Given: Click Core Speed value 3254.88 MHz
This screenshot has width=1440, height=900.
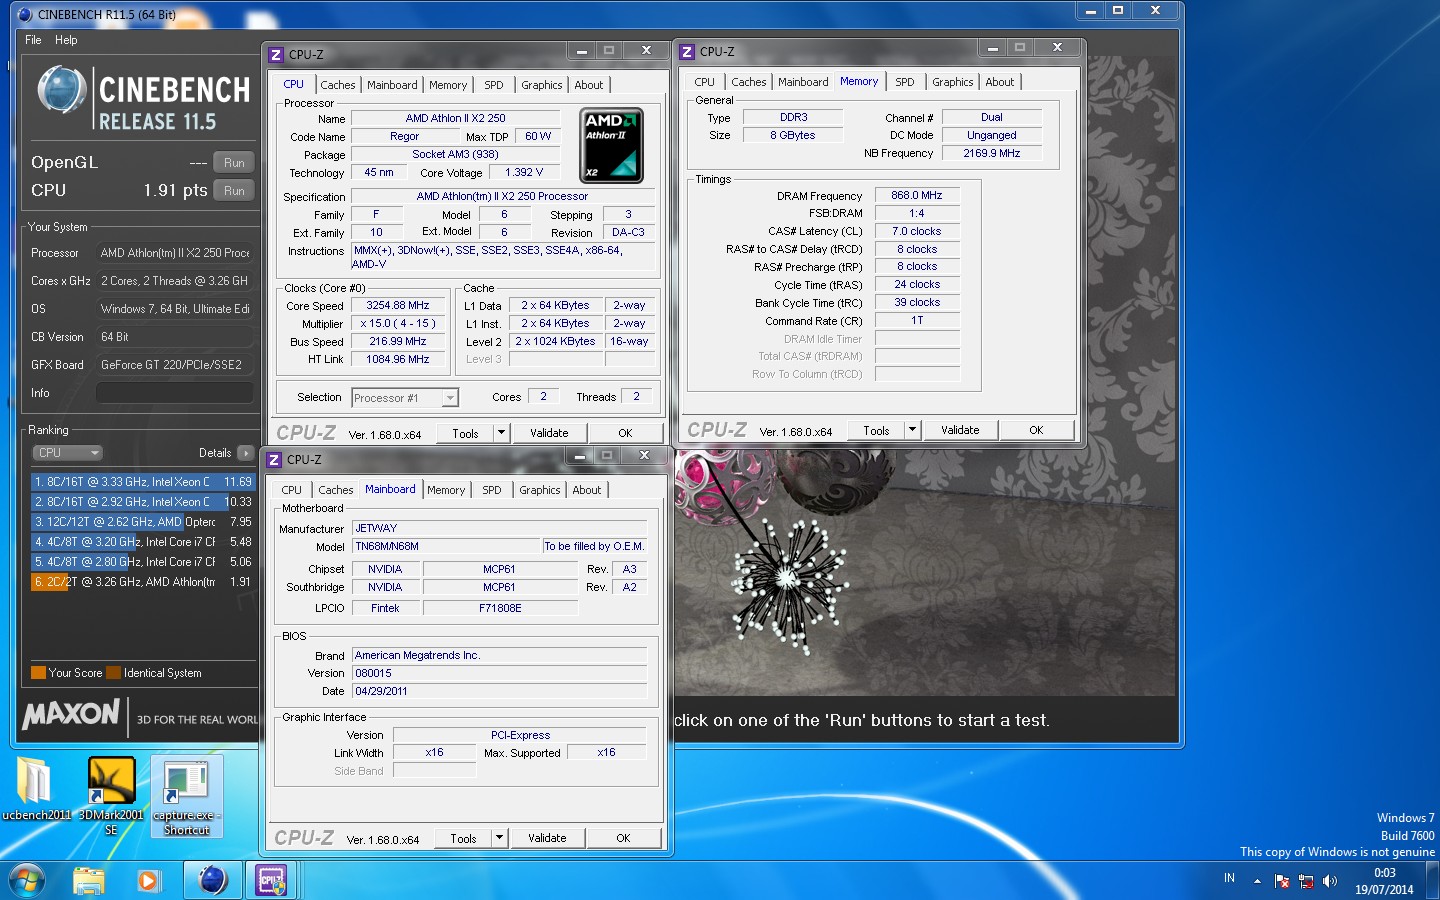Looking at the screenshot, I should [397, 305].
